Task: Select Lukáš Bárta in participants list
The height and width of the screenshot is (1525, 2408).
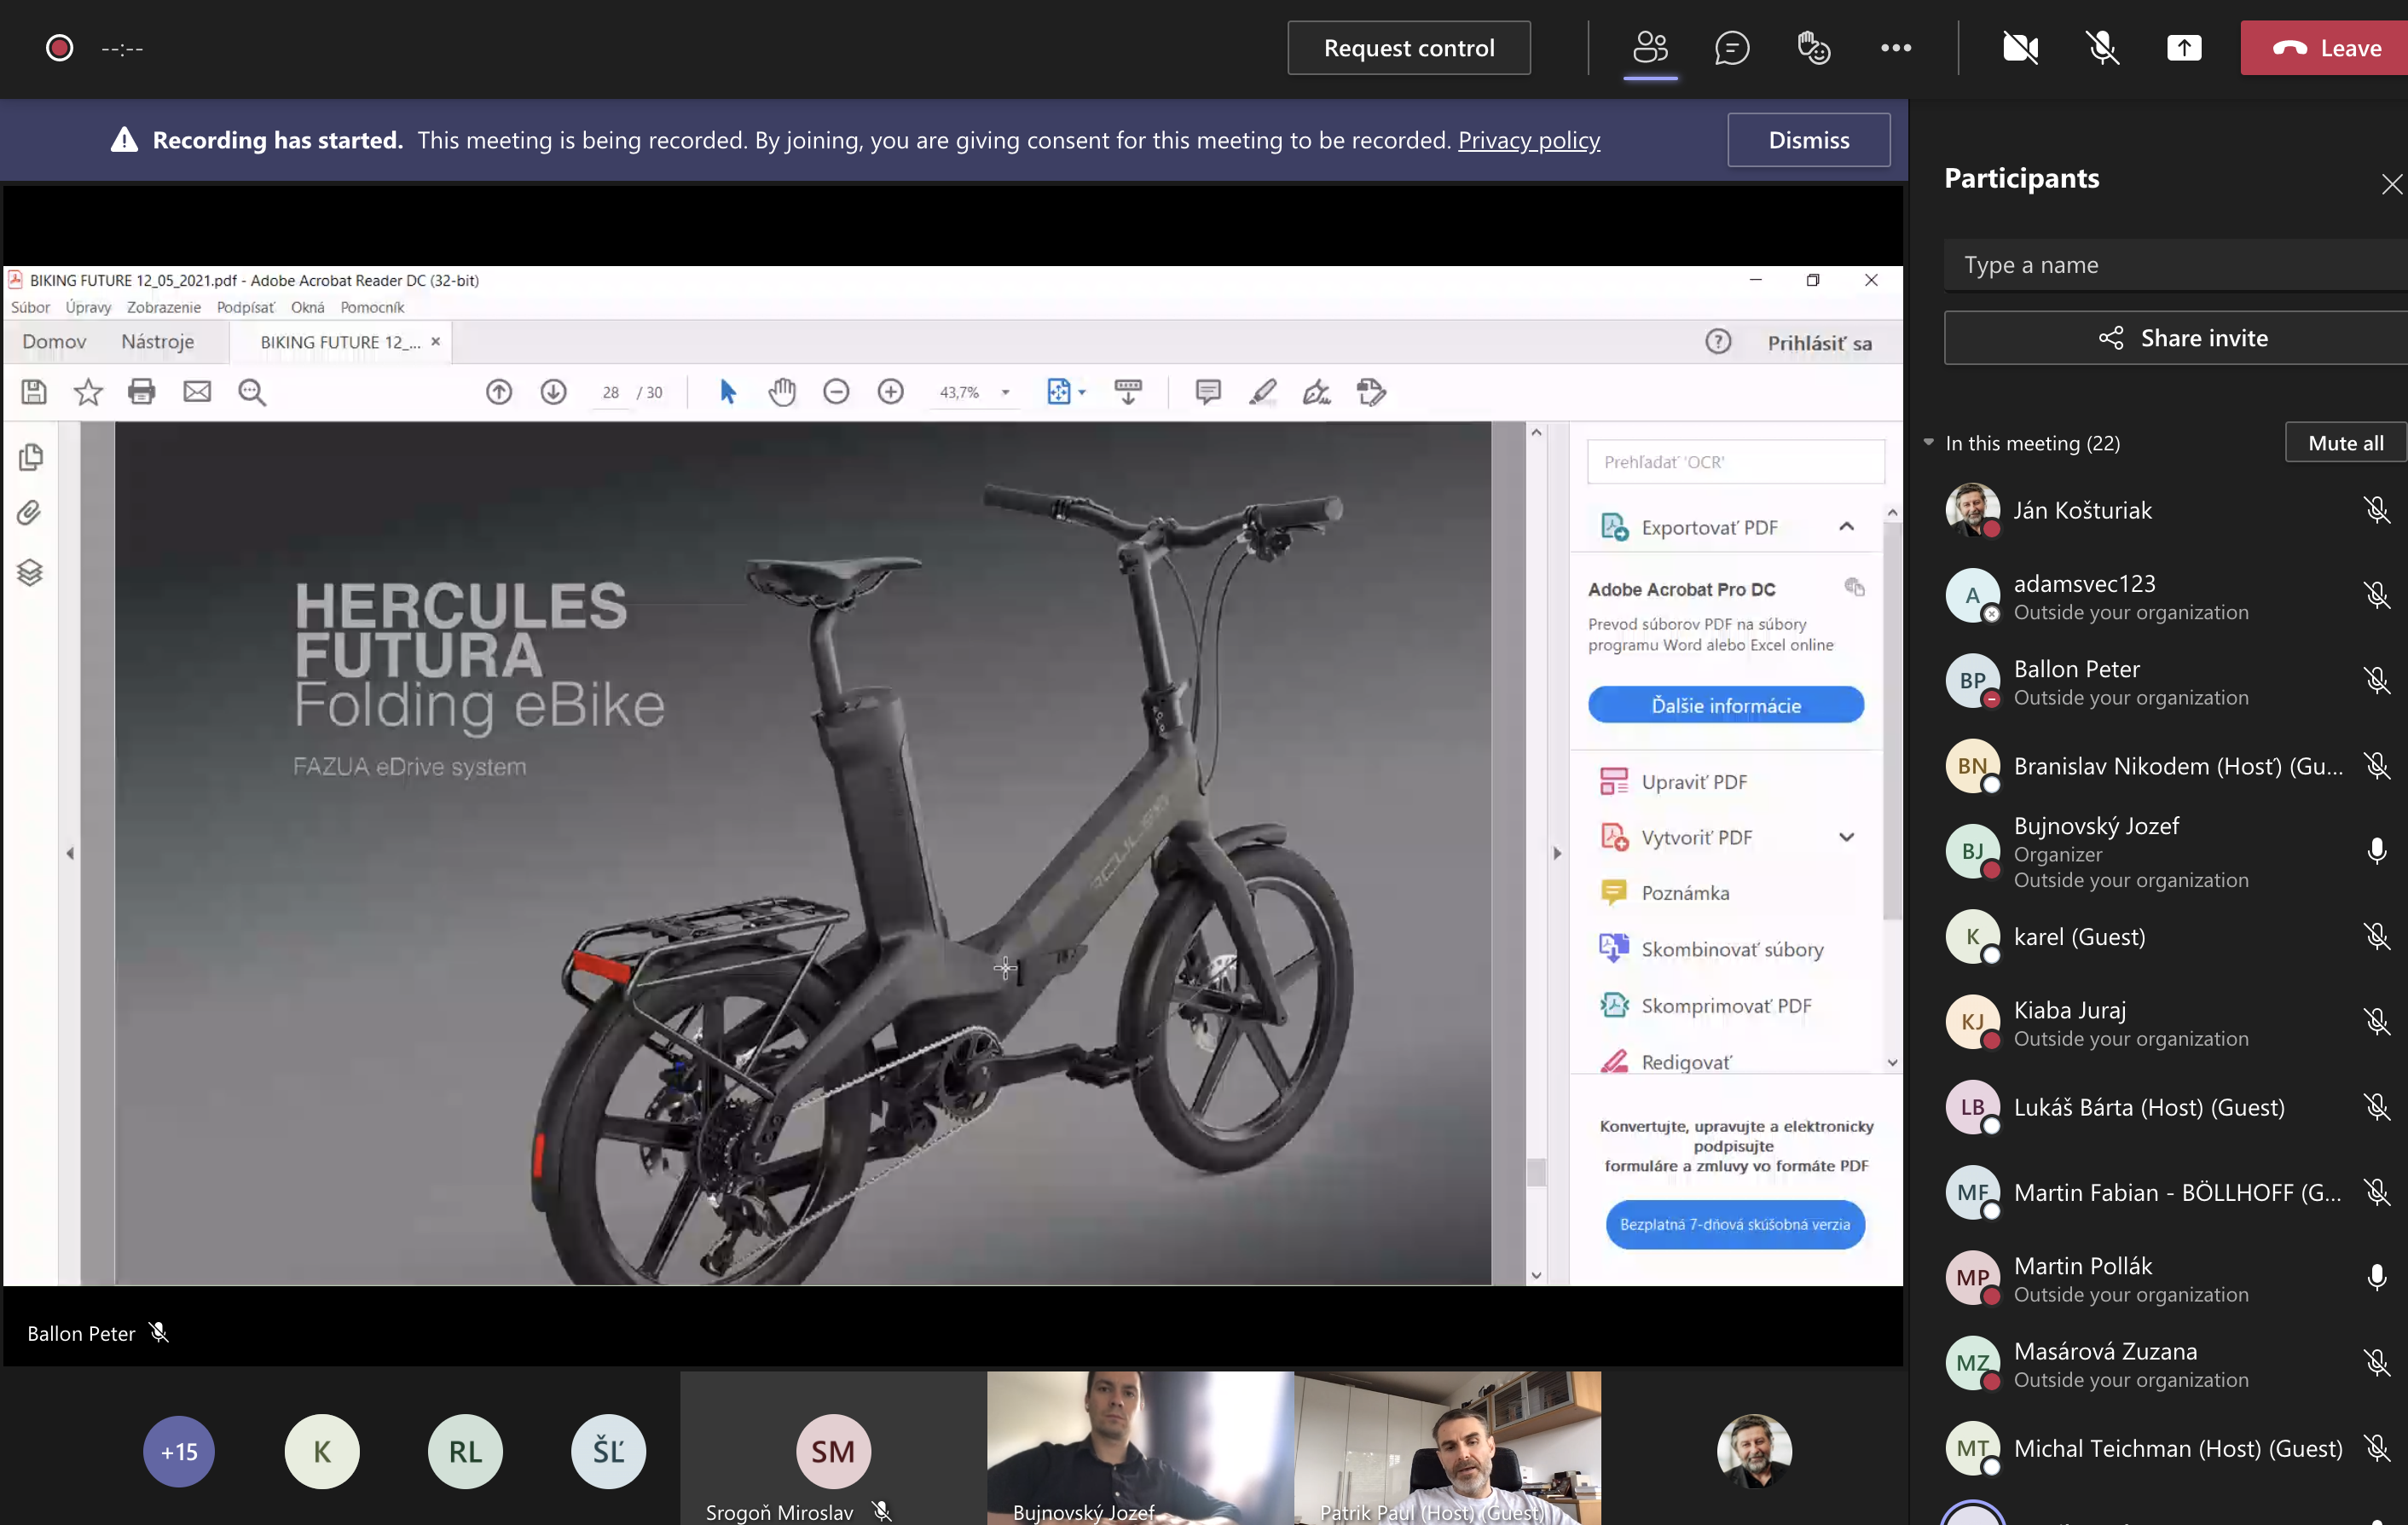Action: (x=2160, y=1107)
